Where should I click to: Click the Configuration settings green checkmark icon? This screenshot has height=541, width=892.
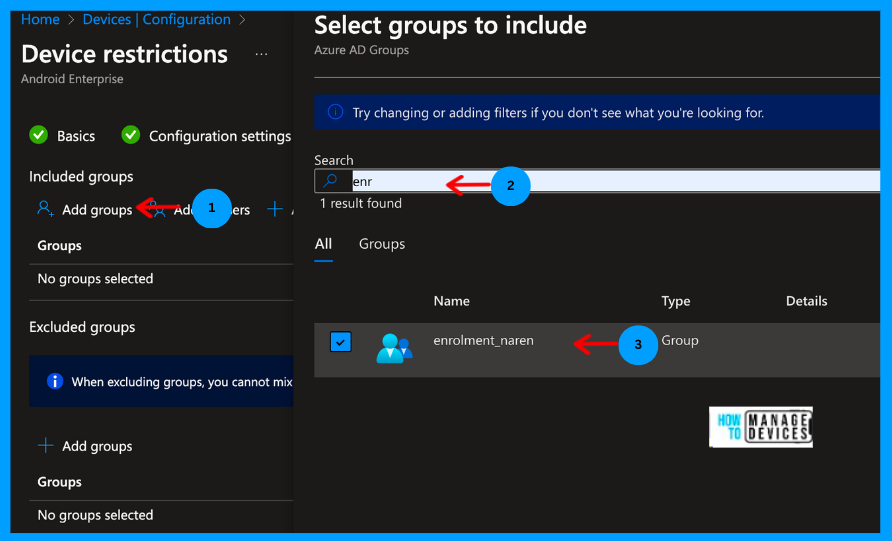click(x=131, y=135)
